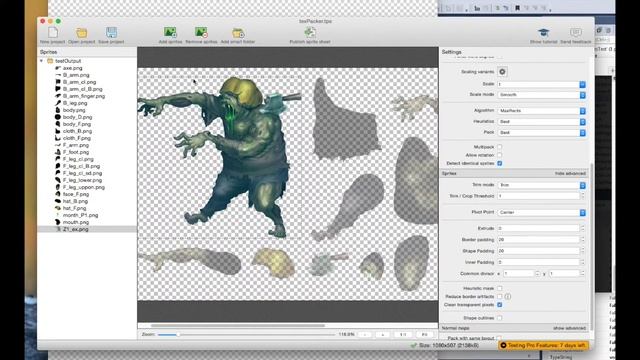The image size is (640, 360).
Task: Click the Send feedback icon
Action: (576, 32)
